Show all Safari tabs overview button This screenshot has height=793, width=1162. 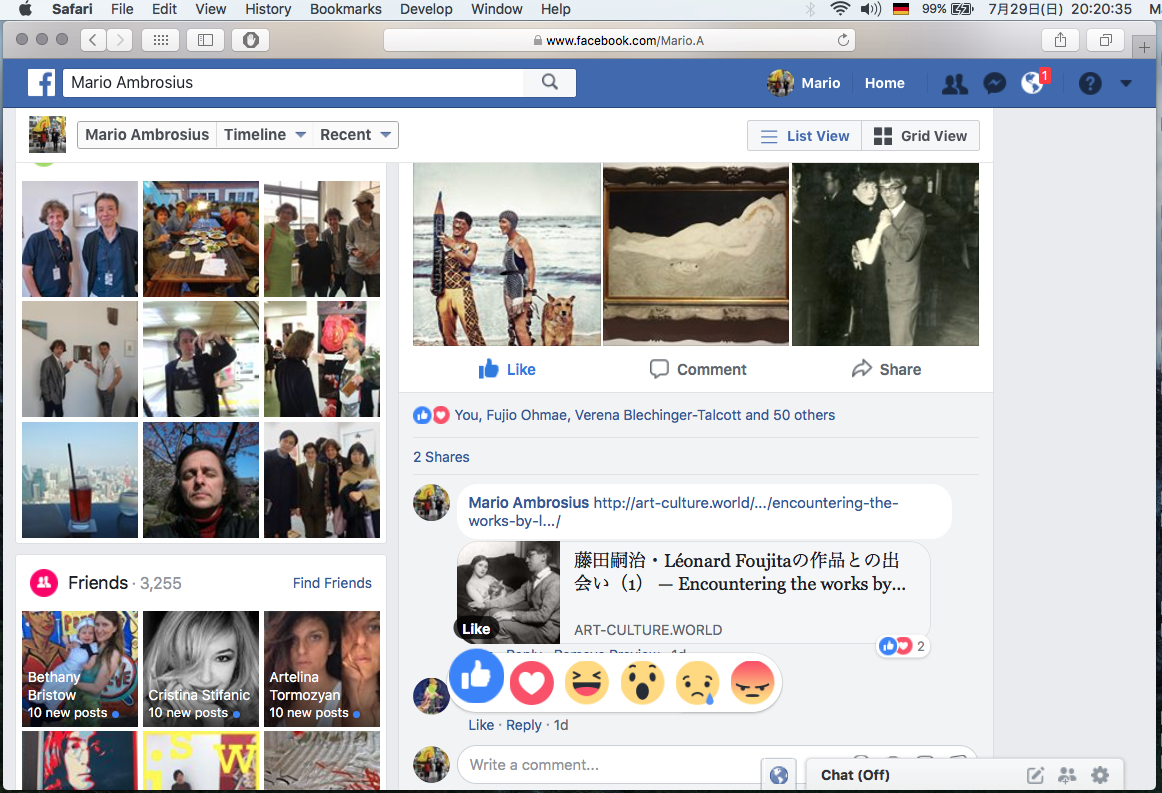point(1106,40)
